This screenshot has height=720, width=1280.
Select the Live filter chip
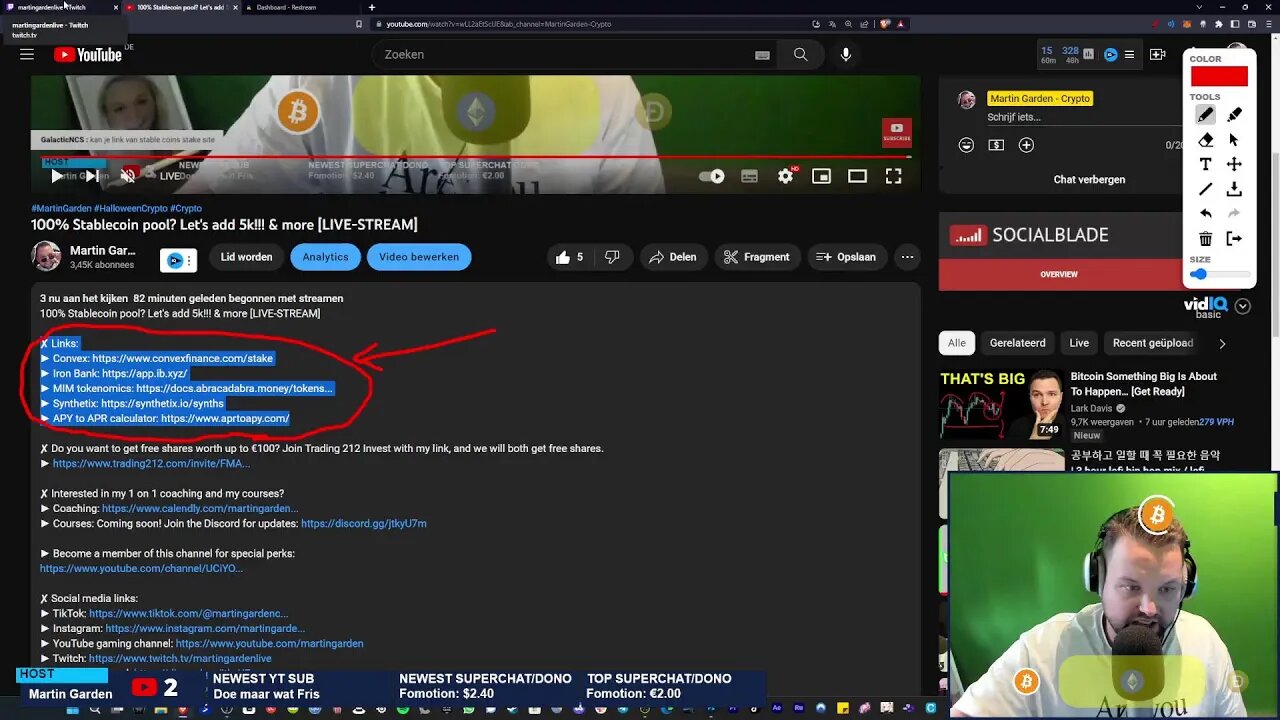pos(1079,343)
